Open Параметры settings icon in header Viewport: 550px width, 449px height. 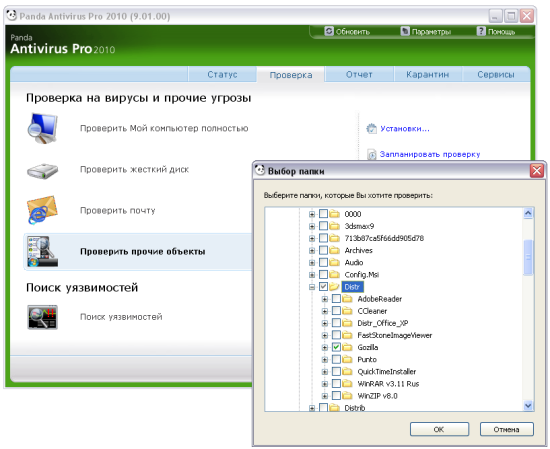(405, 31)
